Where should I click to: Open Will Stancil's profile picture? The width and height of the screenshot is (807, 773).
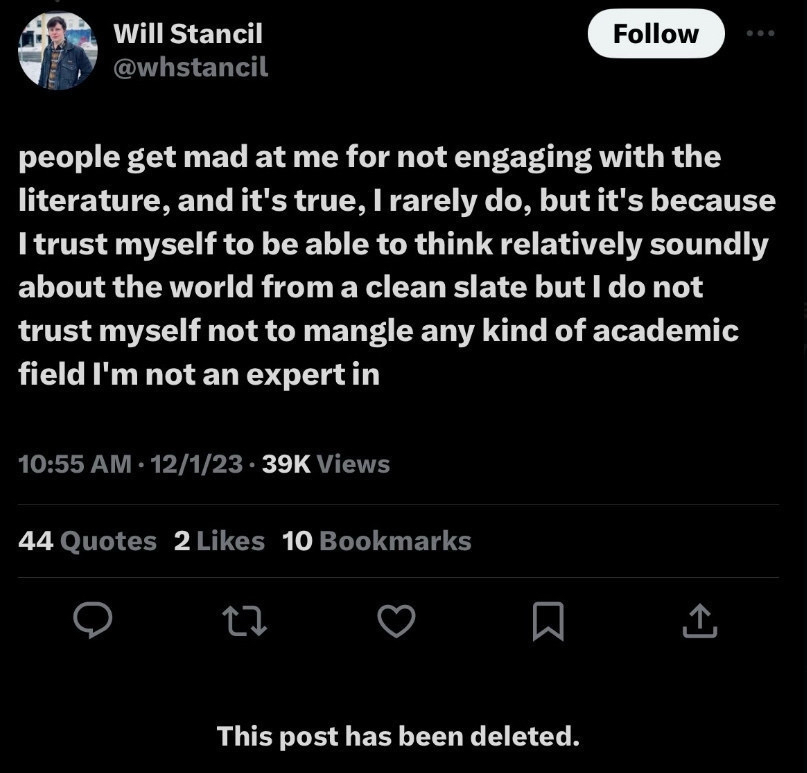pos(57,51)
